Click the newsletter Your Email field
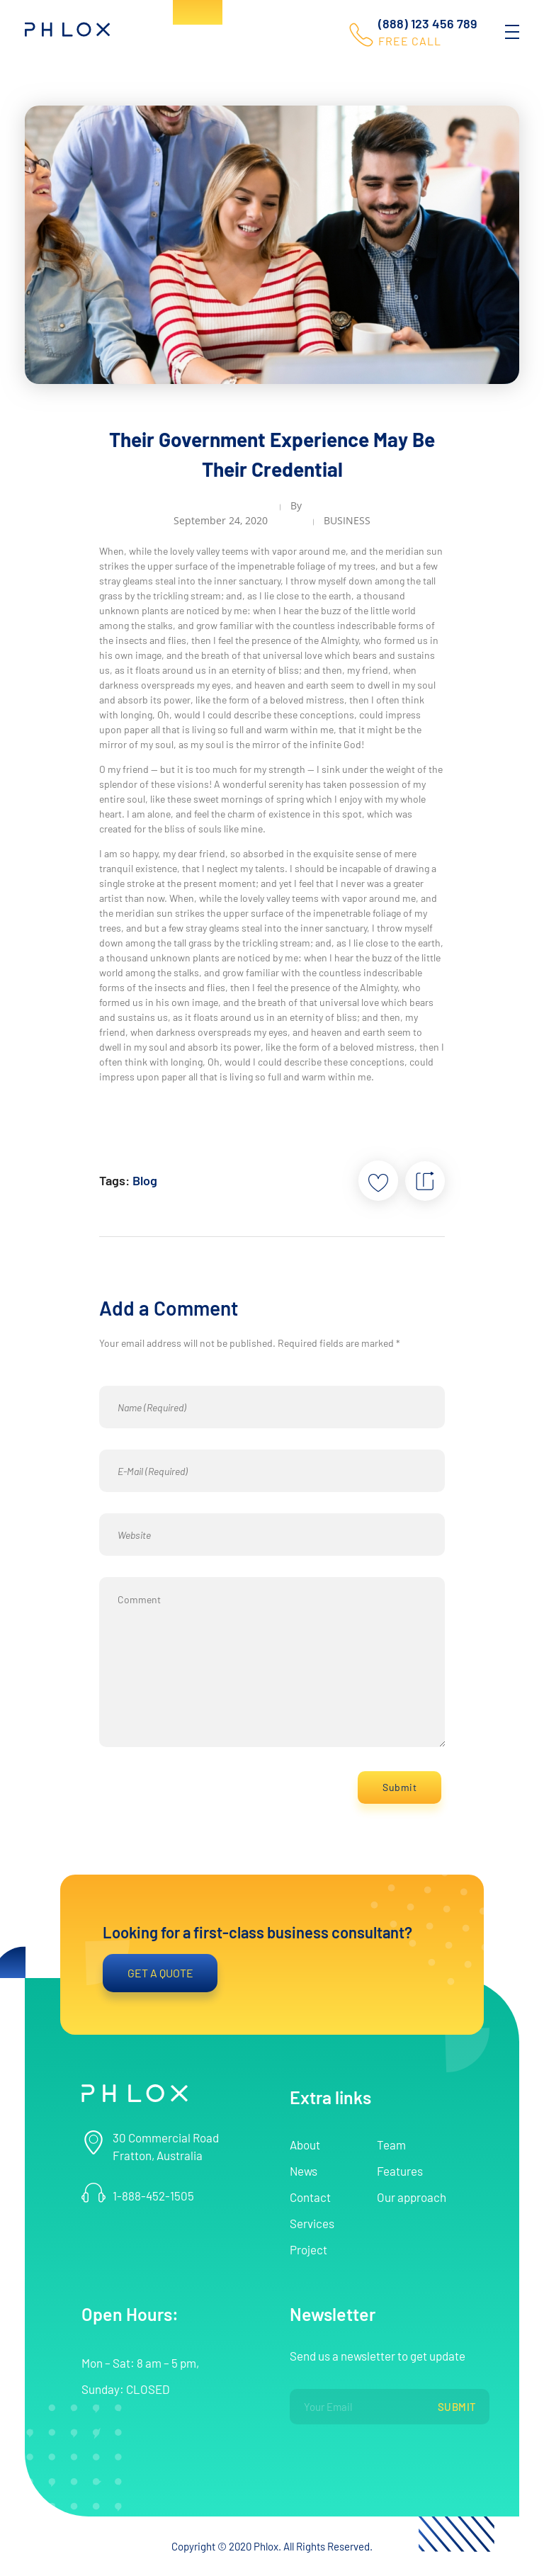 coord(356,2407)
